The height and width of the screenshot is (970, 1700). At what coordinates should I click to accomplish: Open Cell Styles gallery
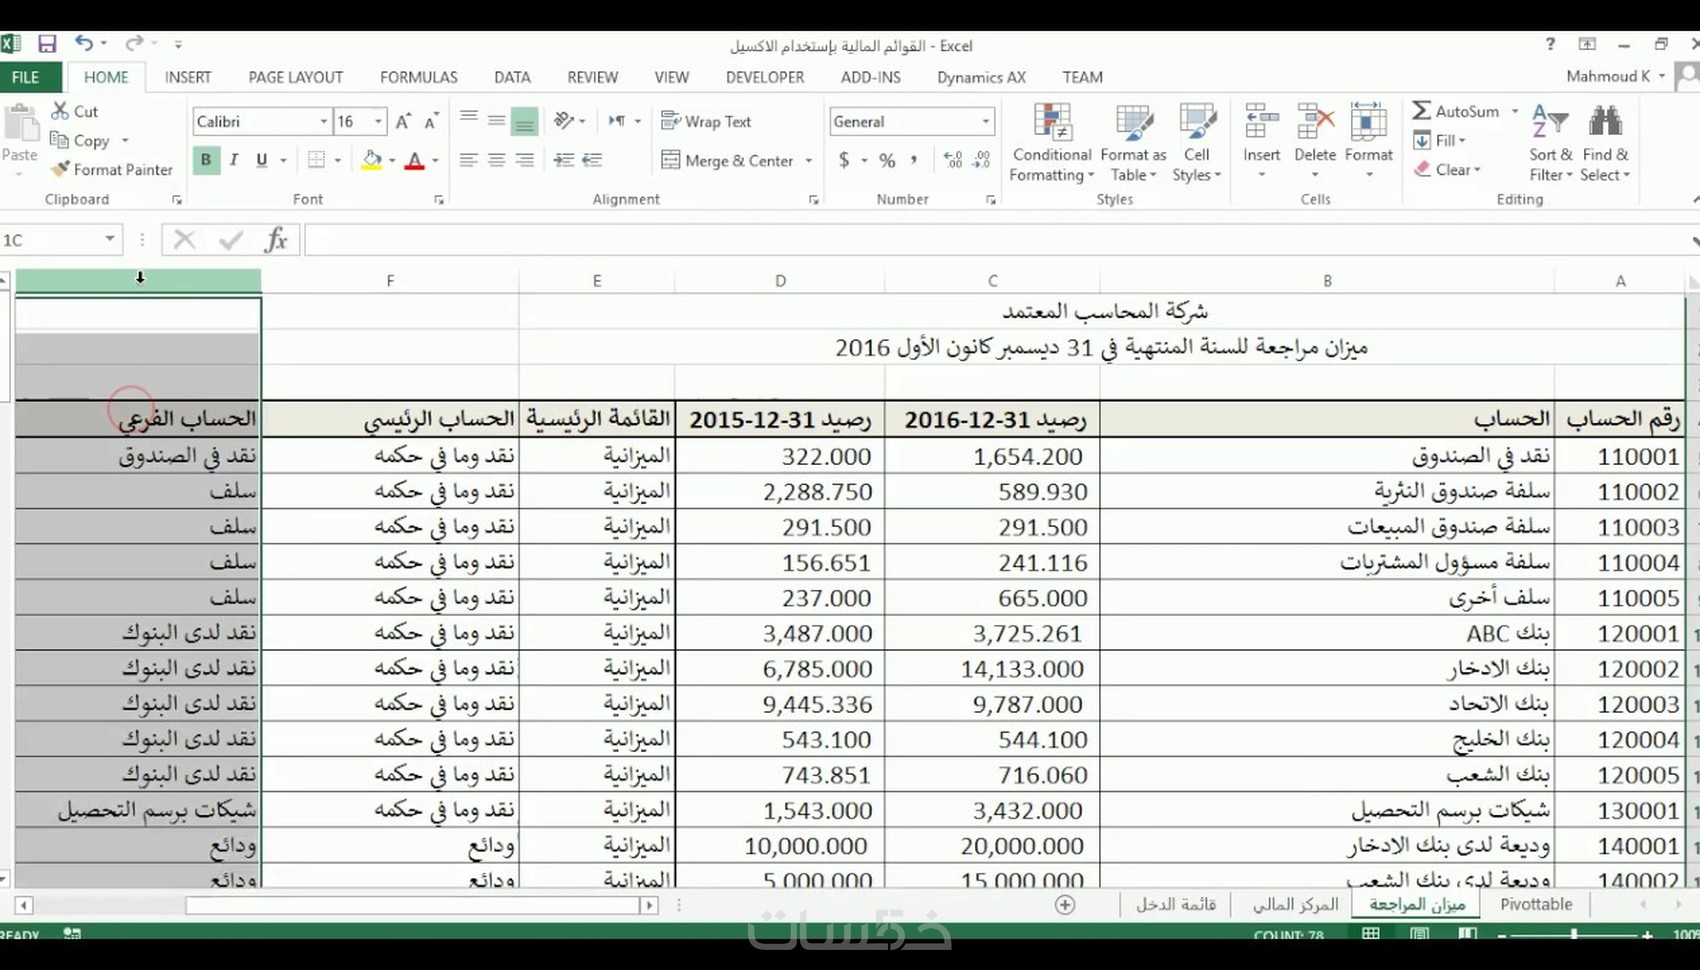[x=1197, y=143]
